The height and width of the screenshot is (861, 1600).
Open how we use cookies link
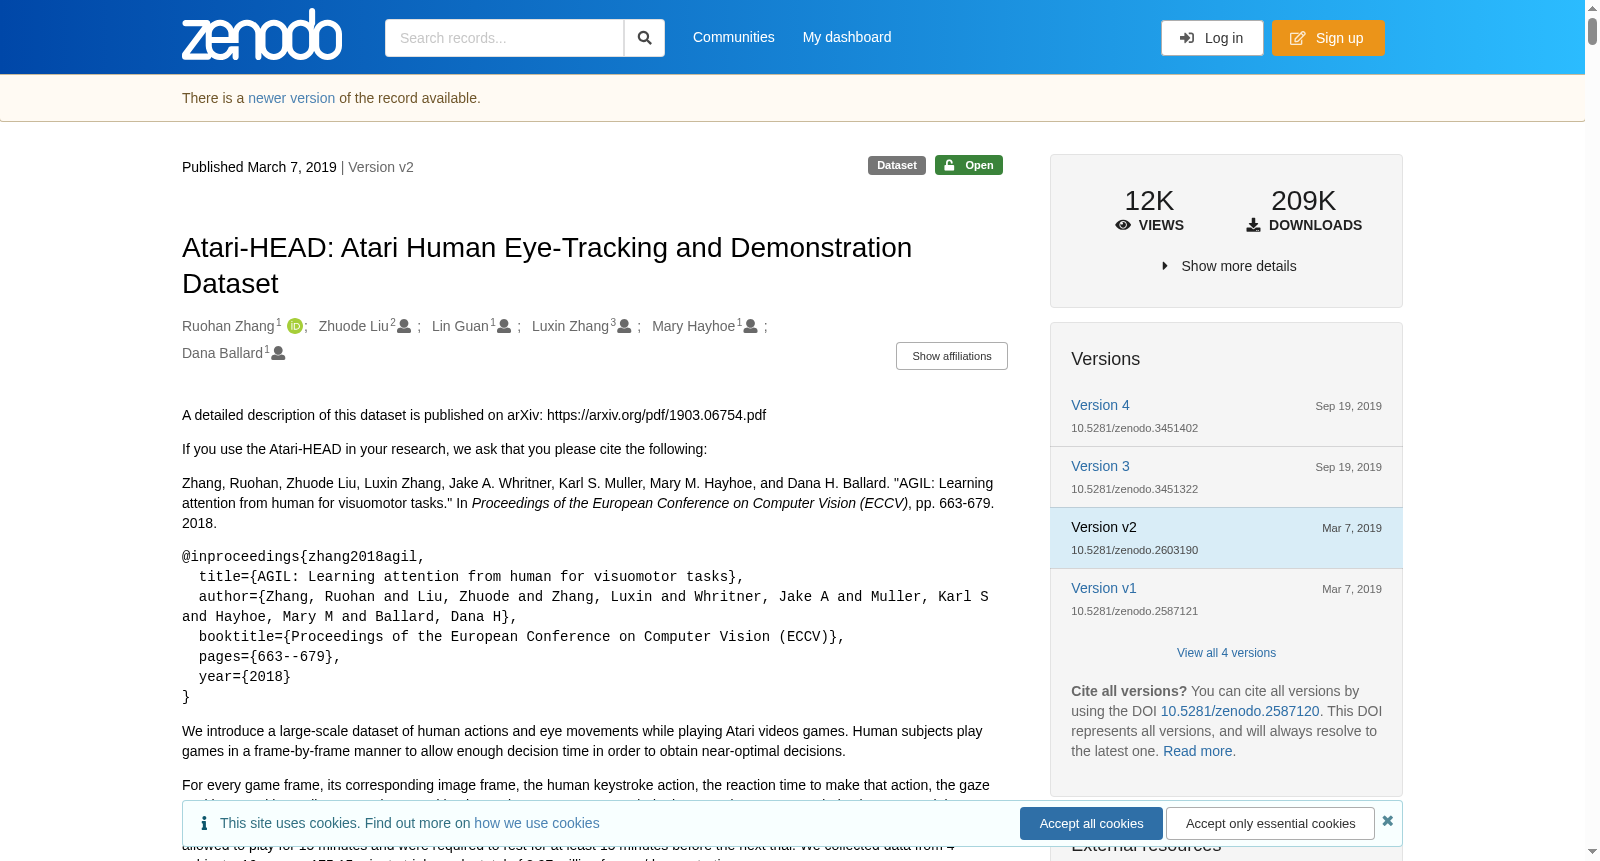click(537, 823)
